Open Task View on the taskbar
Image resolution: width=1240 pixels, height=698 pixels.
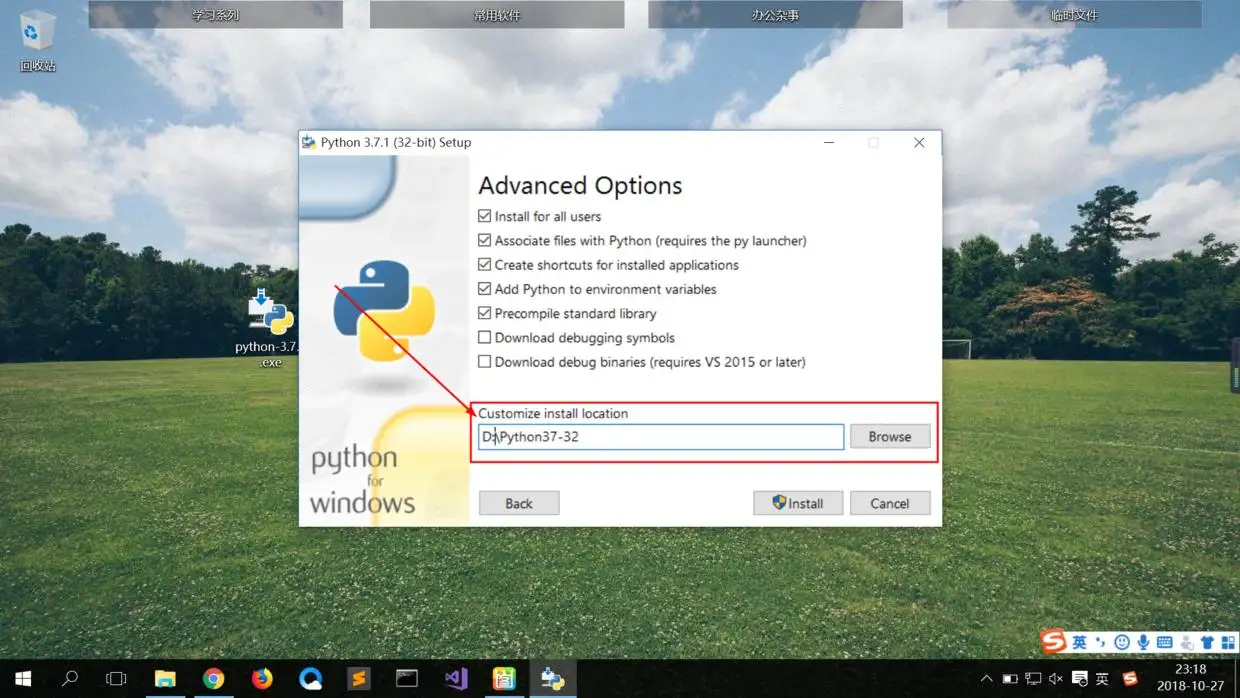(116, 679)
